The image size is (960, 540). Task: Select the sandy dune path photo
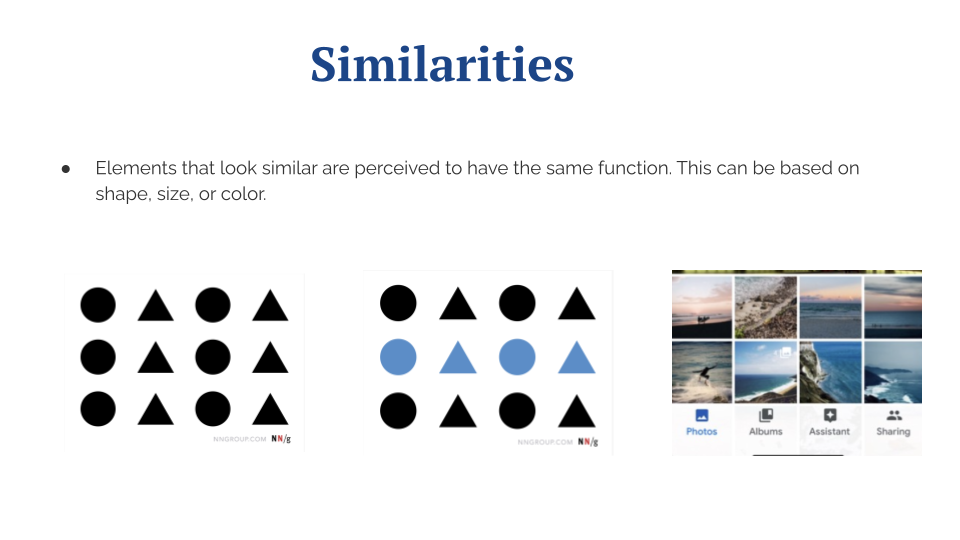pyautogui.click(x=766, y=307)
